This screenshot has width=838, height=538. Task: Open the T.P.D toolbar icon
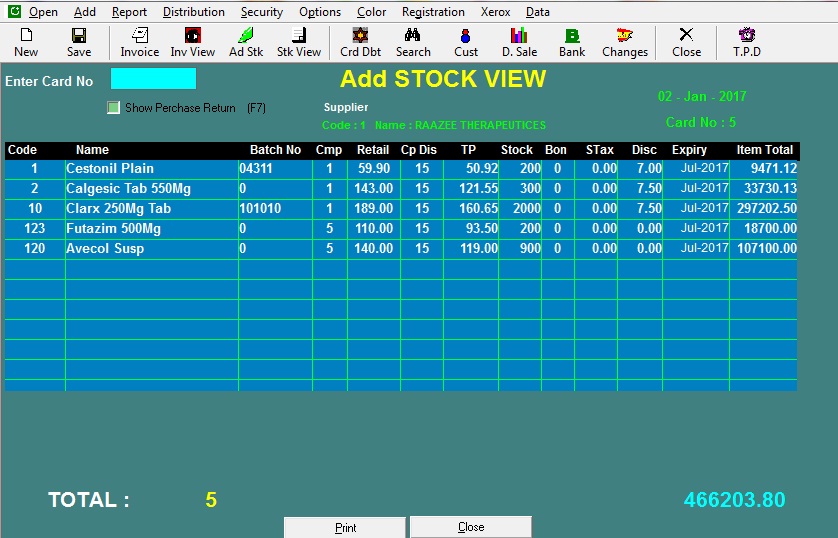click(747, 35)
